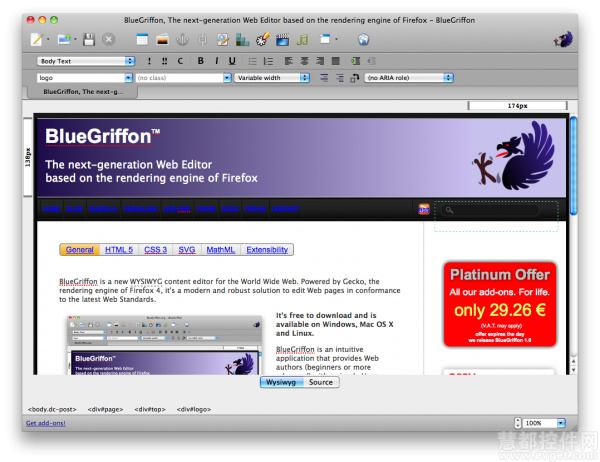The width and height of the screenshot is (600, 462).
Task: Select div#logo in the structure breadcrumb
Action: coord(194,409)
